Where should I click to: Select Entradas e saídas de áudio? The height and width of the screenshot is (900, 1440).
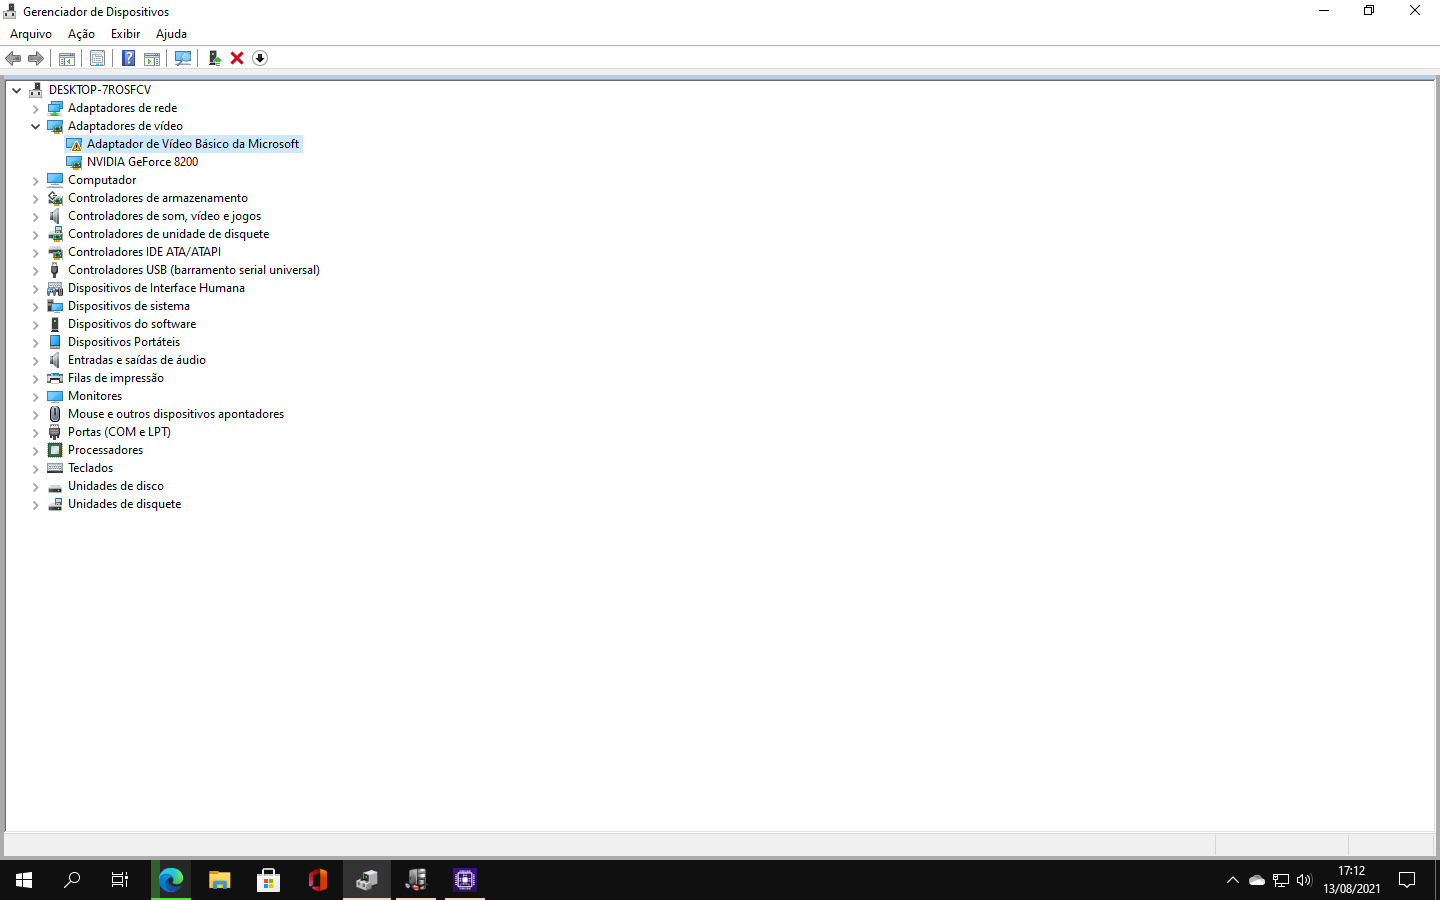click(x=137, y=360)
